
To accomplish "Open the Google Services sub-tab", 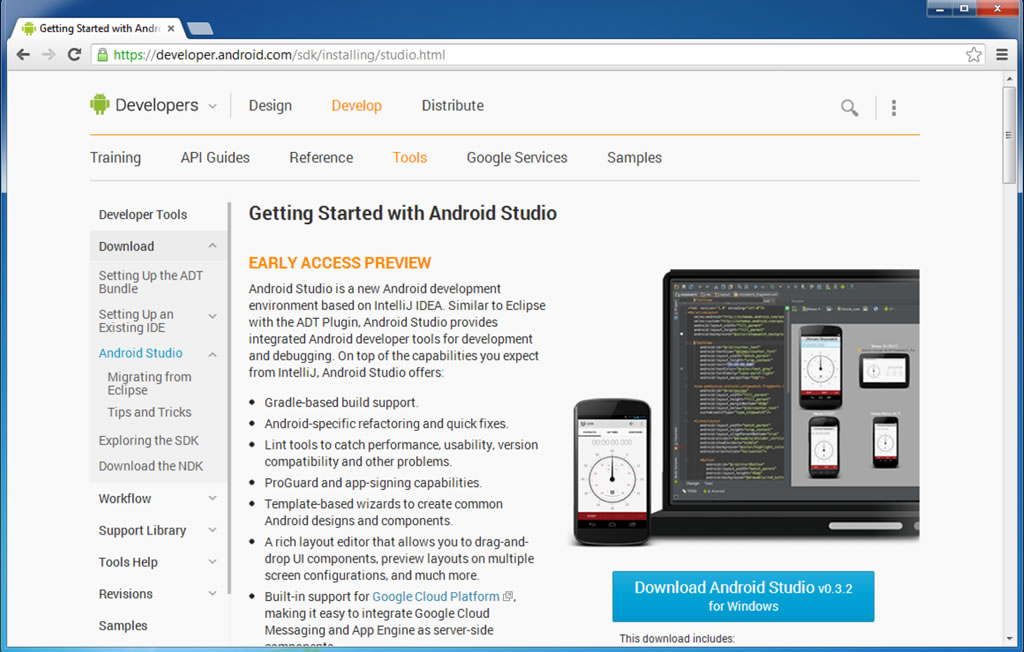I will coord(517,157).
